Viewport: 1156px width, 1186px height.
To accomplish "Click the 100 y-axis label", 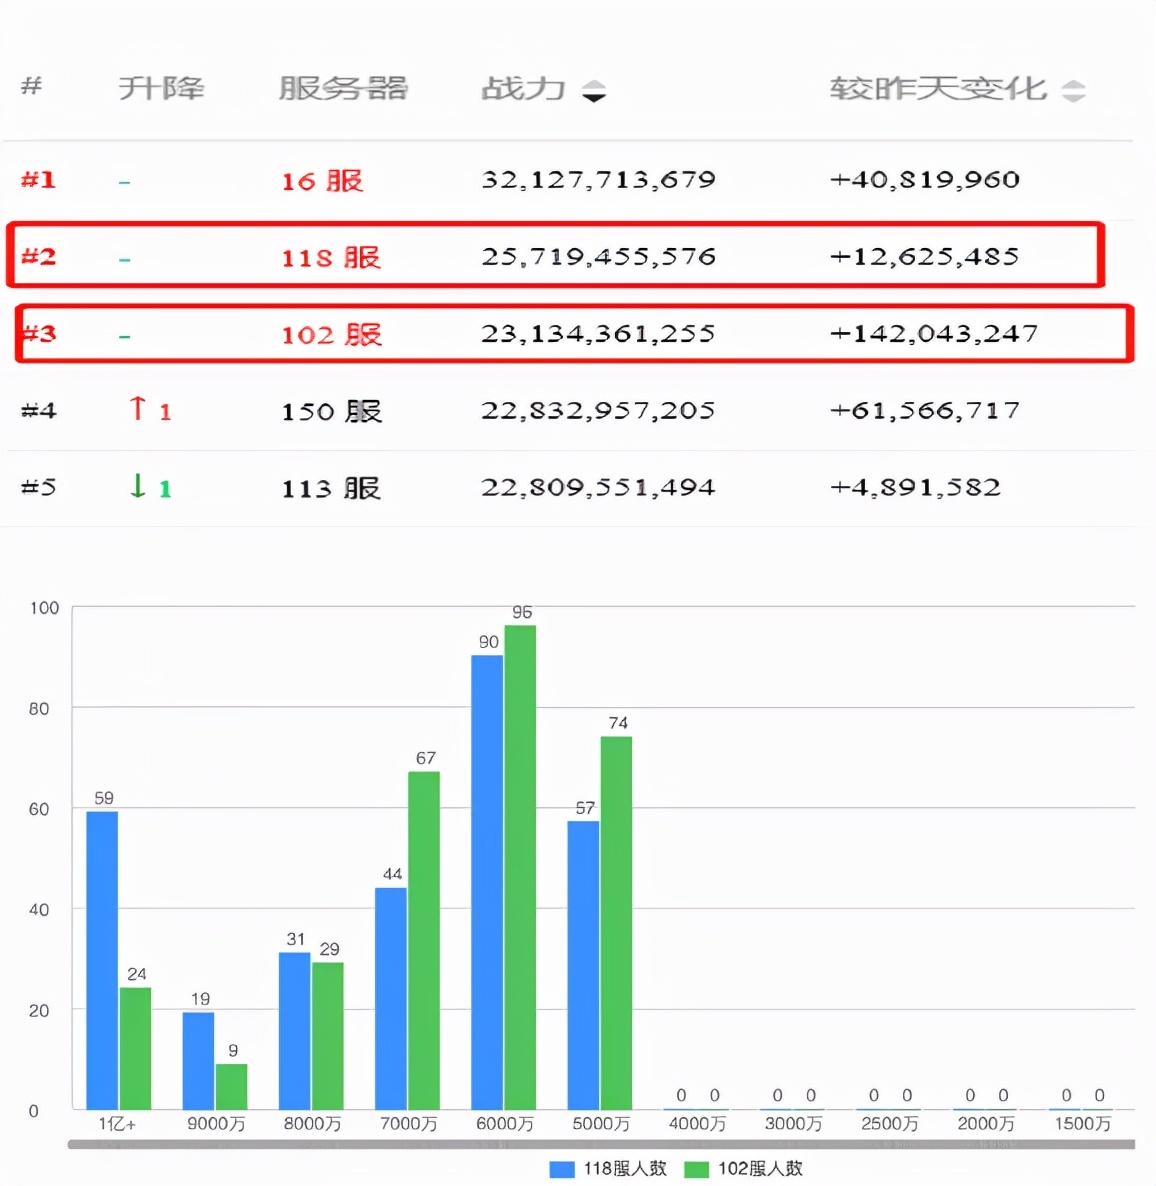I will (x=44, y=608).
